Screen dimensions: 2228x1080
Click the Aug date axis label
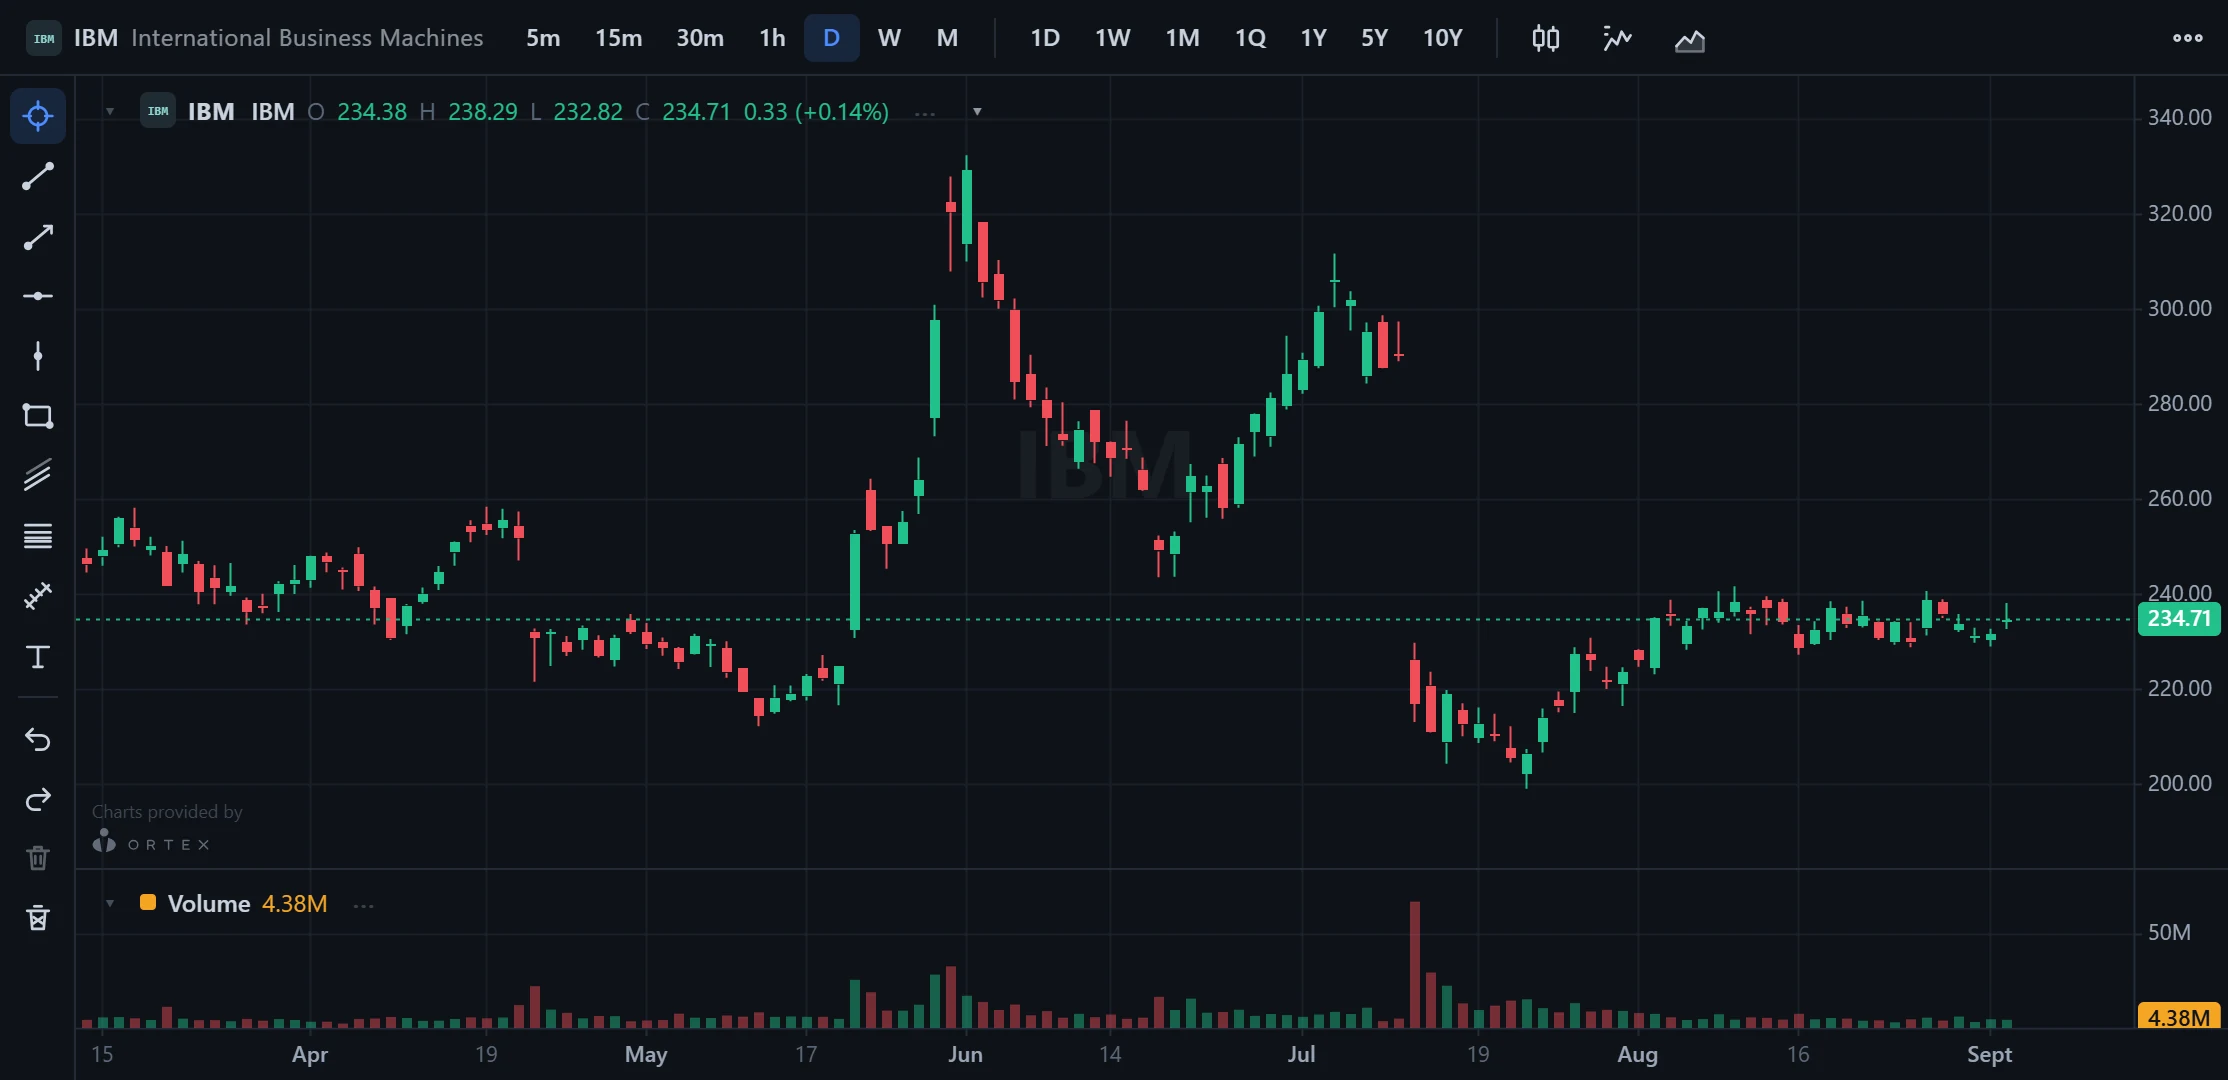[1637, 1054]
